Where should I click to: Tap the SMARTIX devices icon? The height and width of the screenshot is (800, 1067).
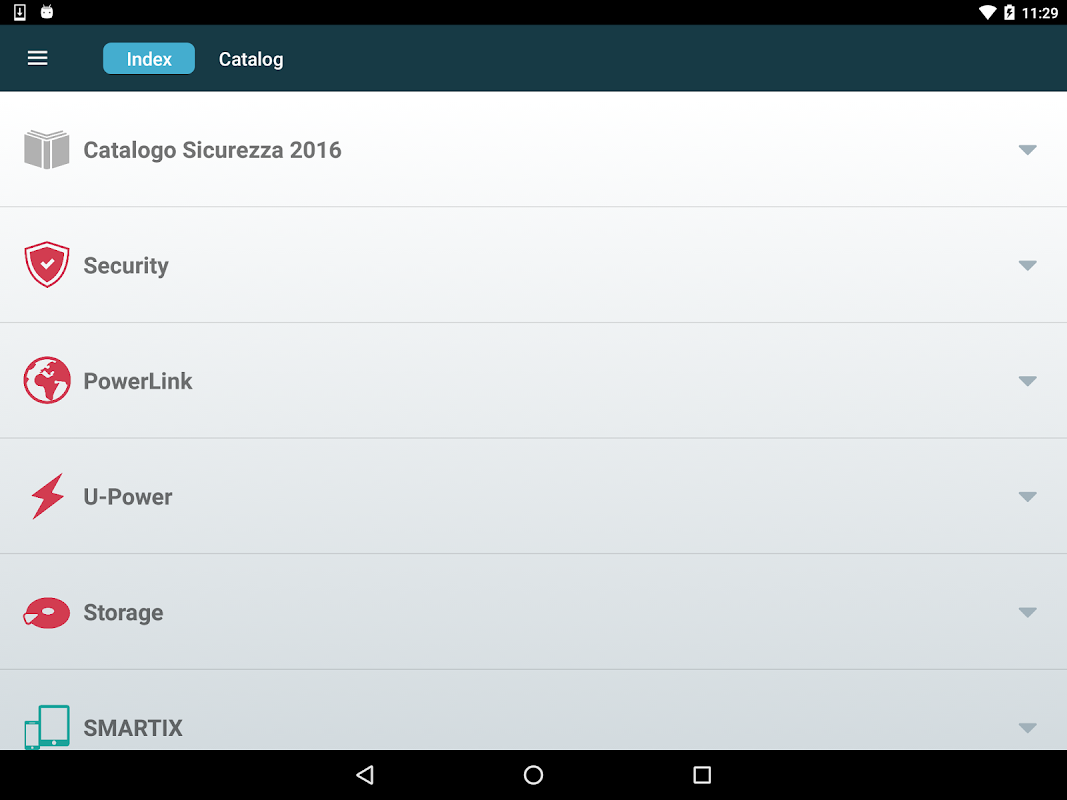[x=47, y=727]
